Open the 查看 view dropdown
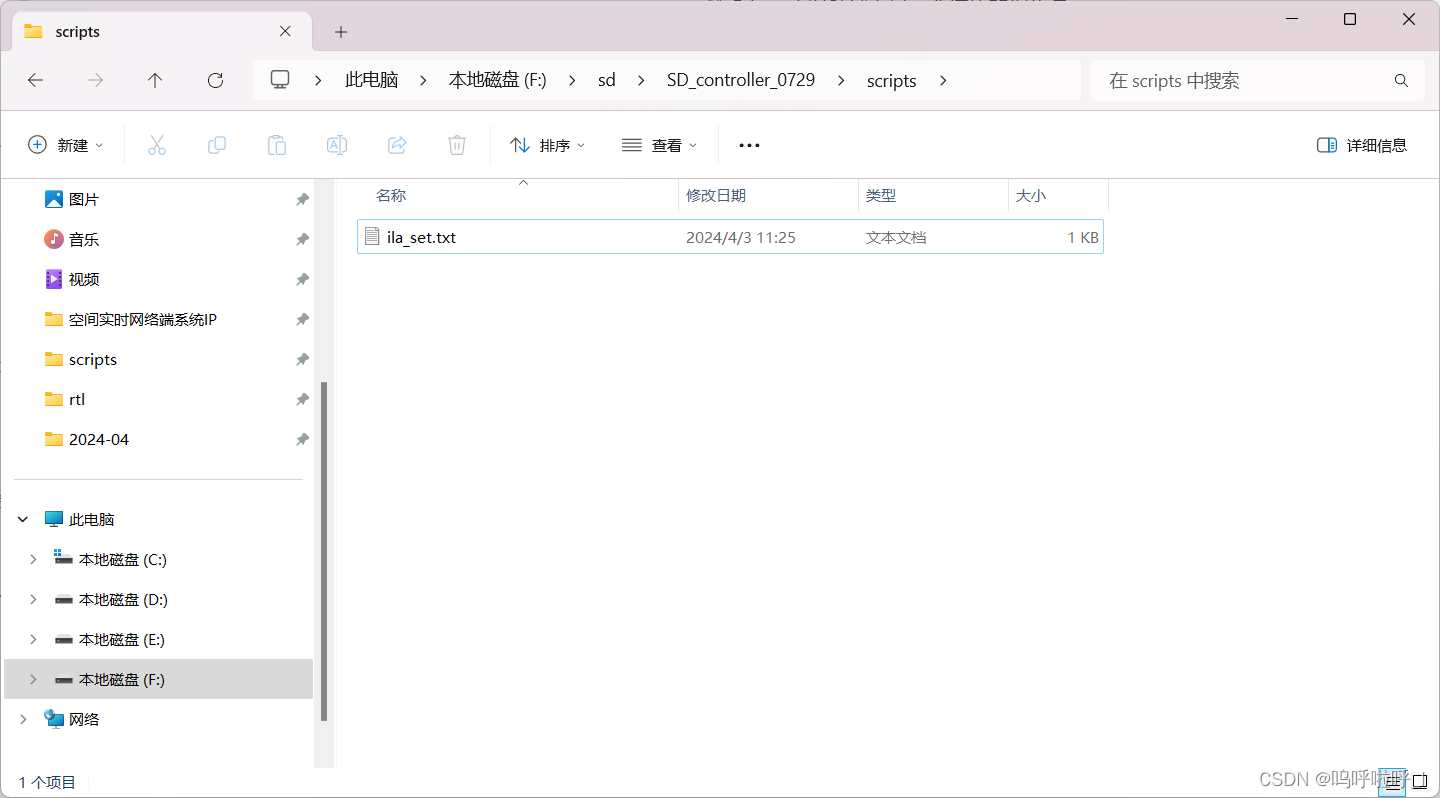The width and height of the screenshot is (1440, 798). point(659,145)
